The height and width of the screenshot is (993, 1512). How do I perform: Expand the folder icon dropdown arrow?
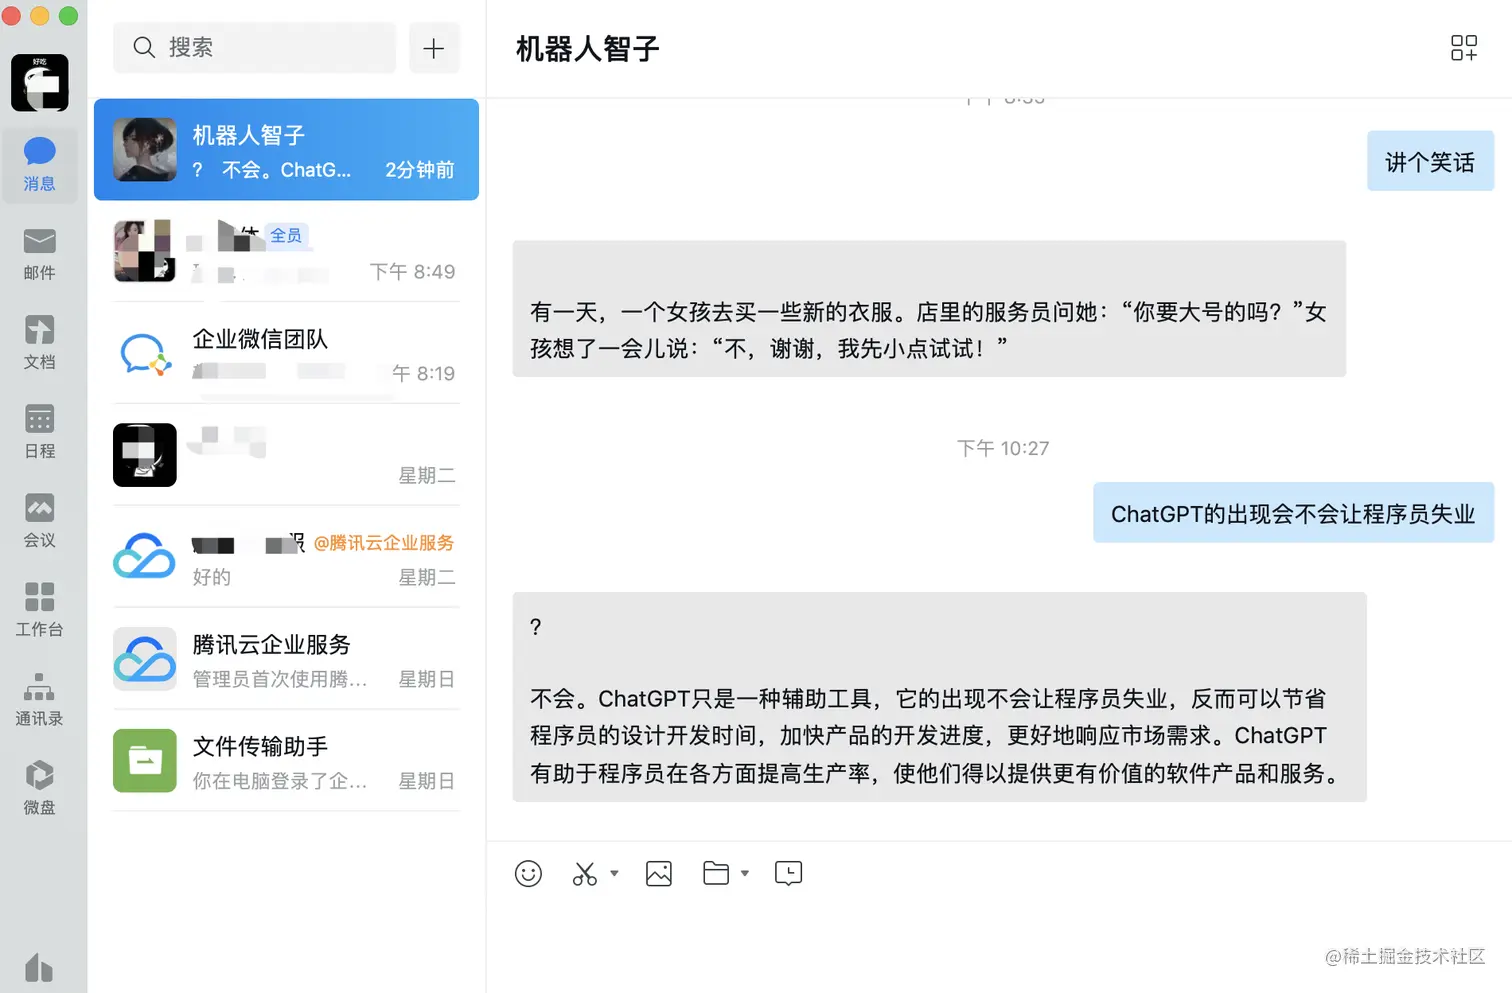tap(745, 874)
